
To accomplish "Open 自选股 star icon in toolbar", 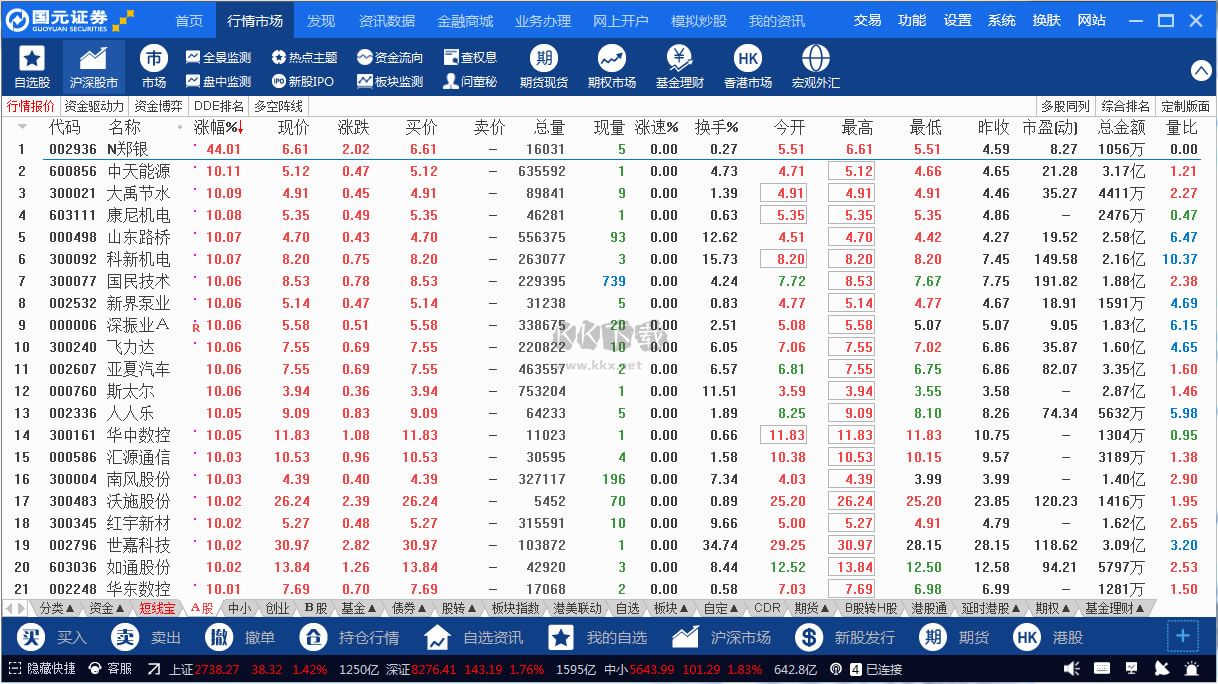I will point(32,58).
